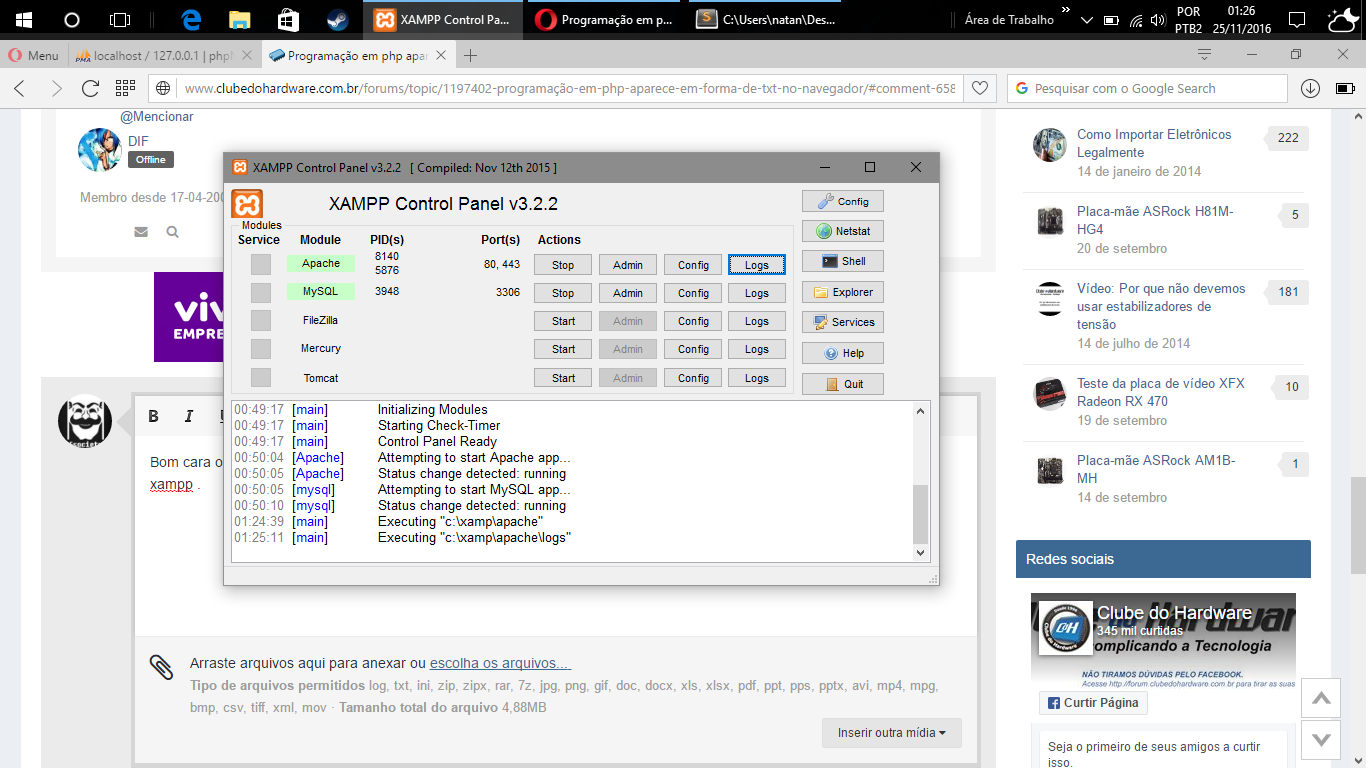The width and height of the screenshot is (1366, 768).
Task: Open Opera downloads icon
Action: (1310, 88)
